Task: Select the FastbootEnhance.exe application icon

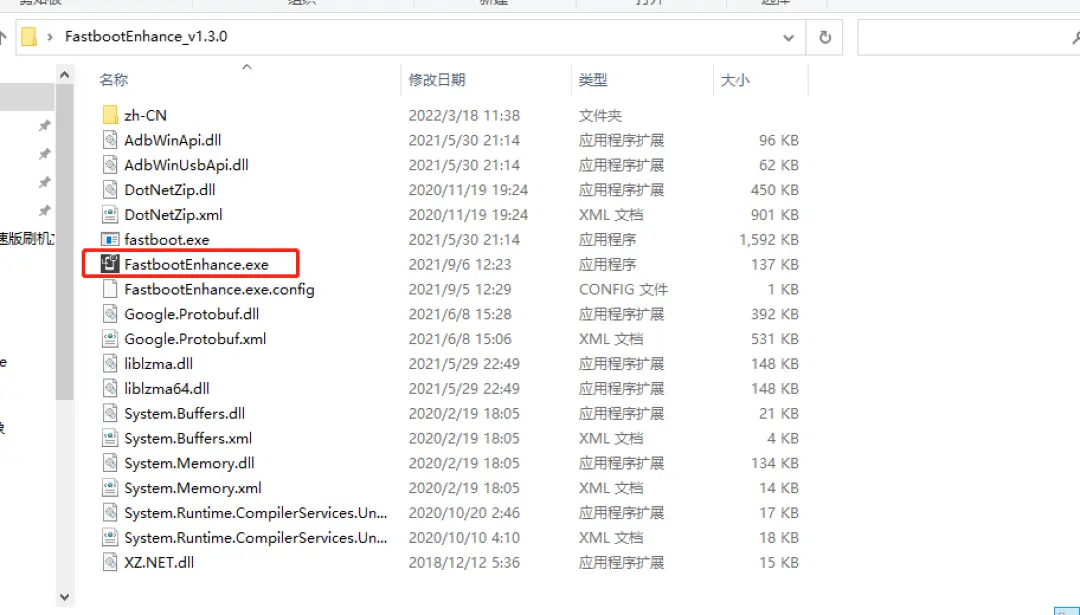Action: [110, 264]
